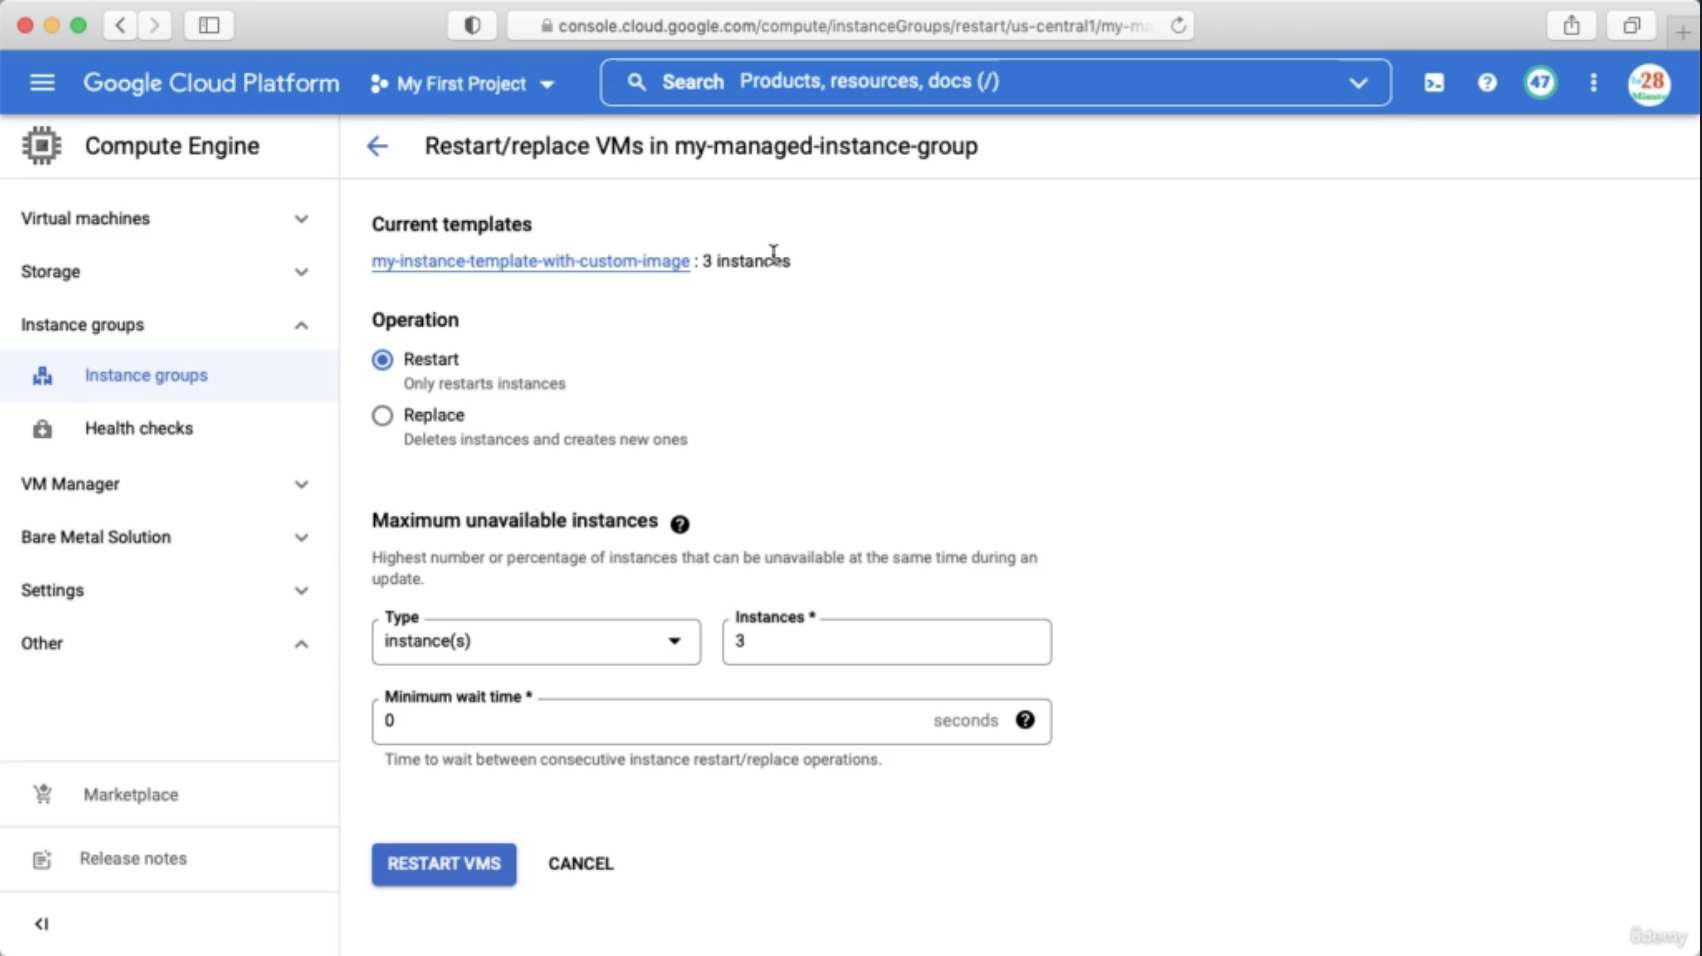Screen dimensions: 1702x956
Task: Click the Compute Engine chip icon
Action: (x=41, y=146)
